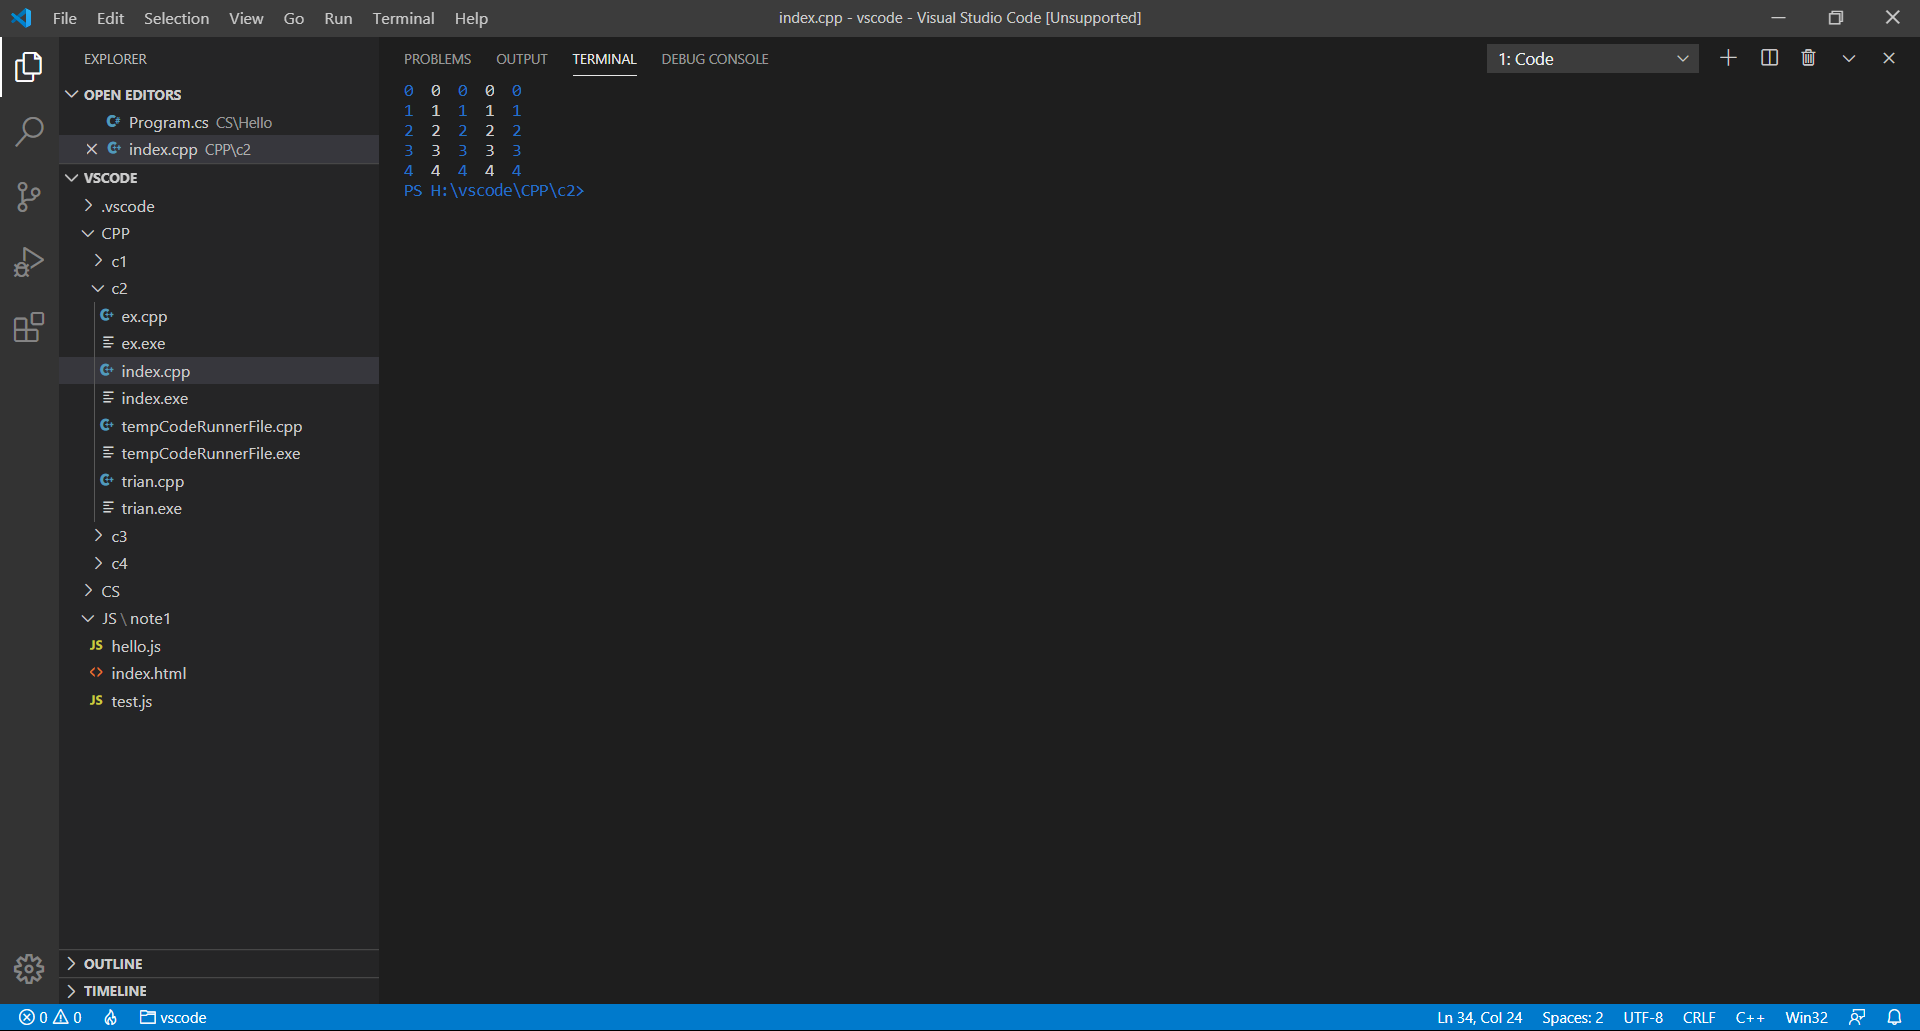Split the terminal panel
The height and width of the screenshot is (1031, 1920).
click(x=1769, y=58)
